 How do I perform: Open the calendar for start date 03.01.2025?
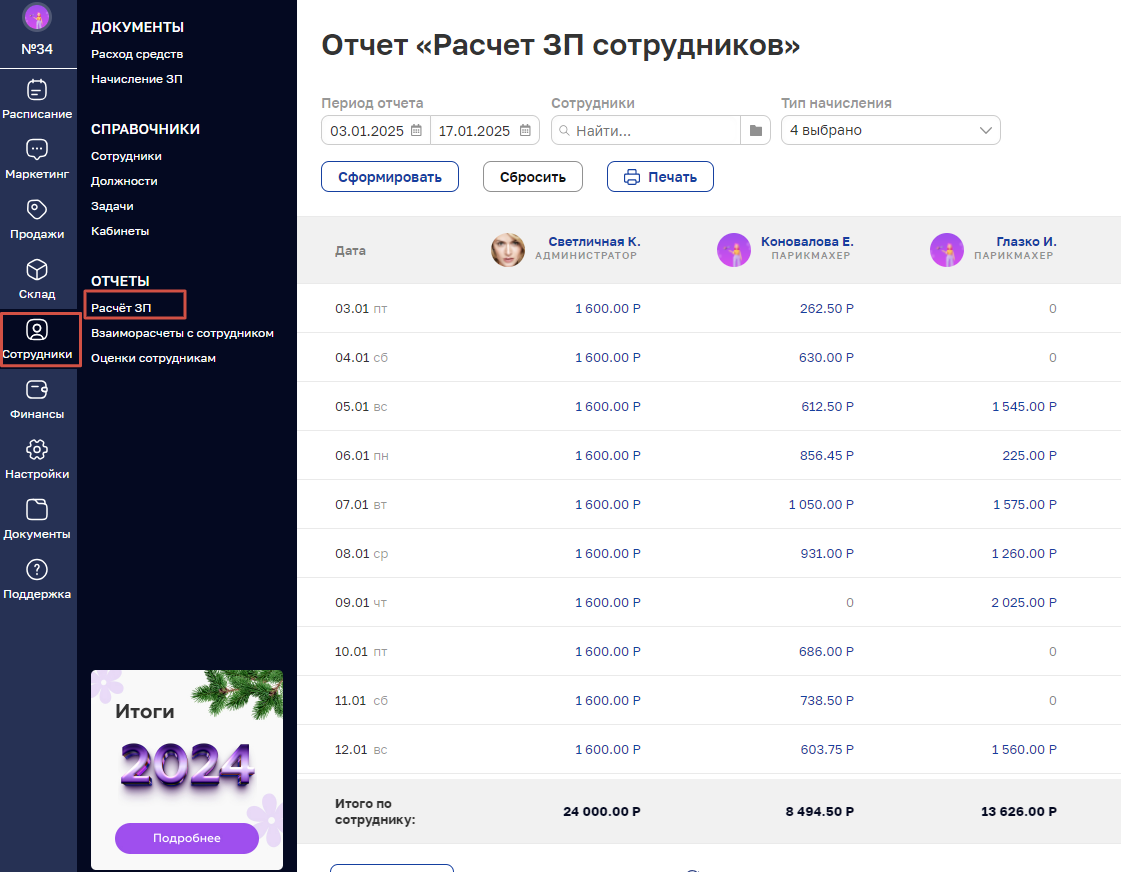point(416,131)
